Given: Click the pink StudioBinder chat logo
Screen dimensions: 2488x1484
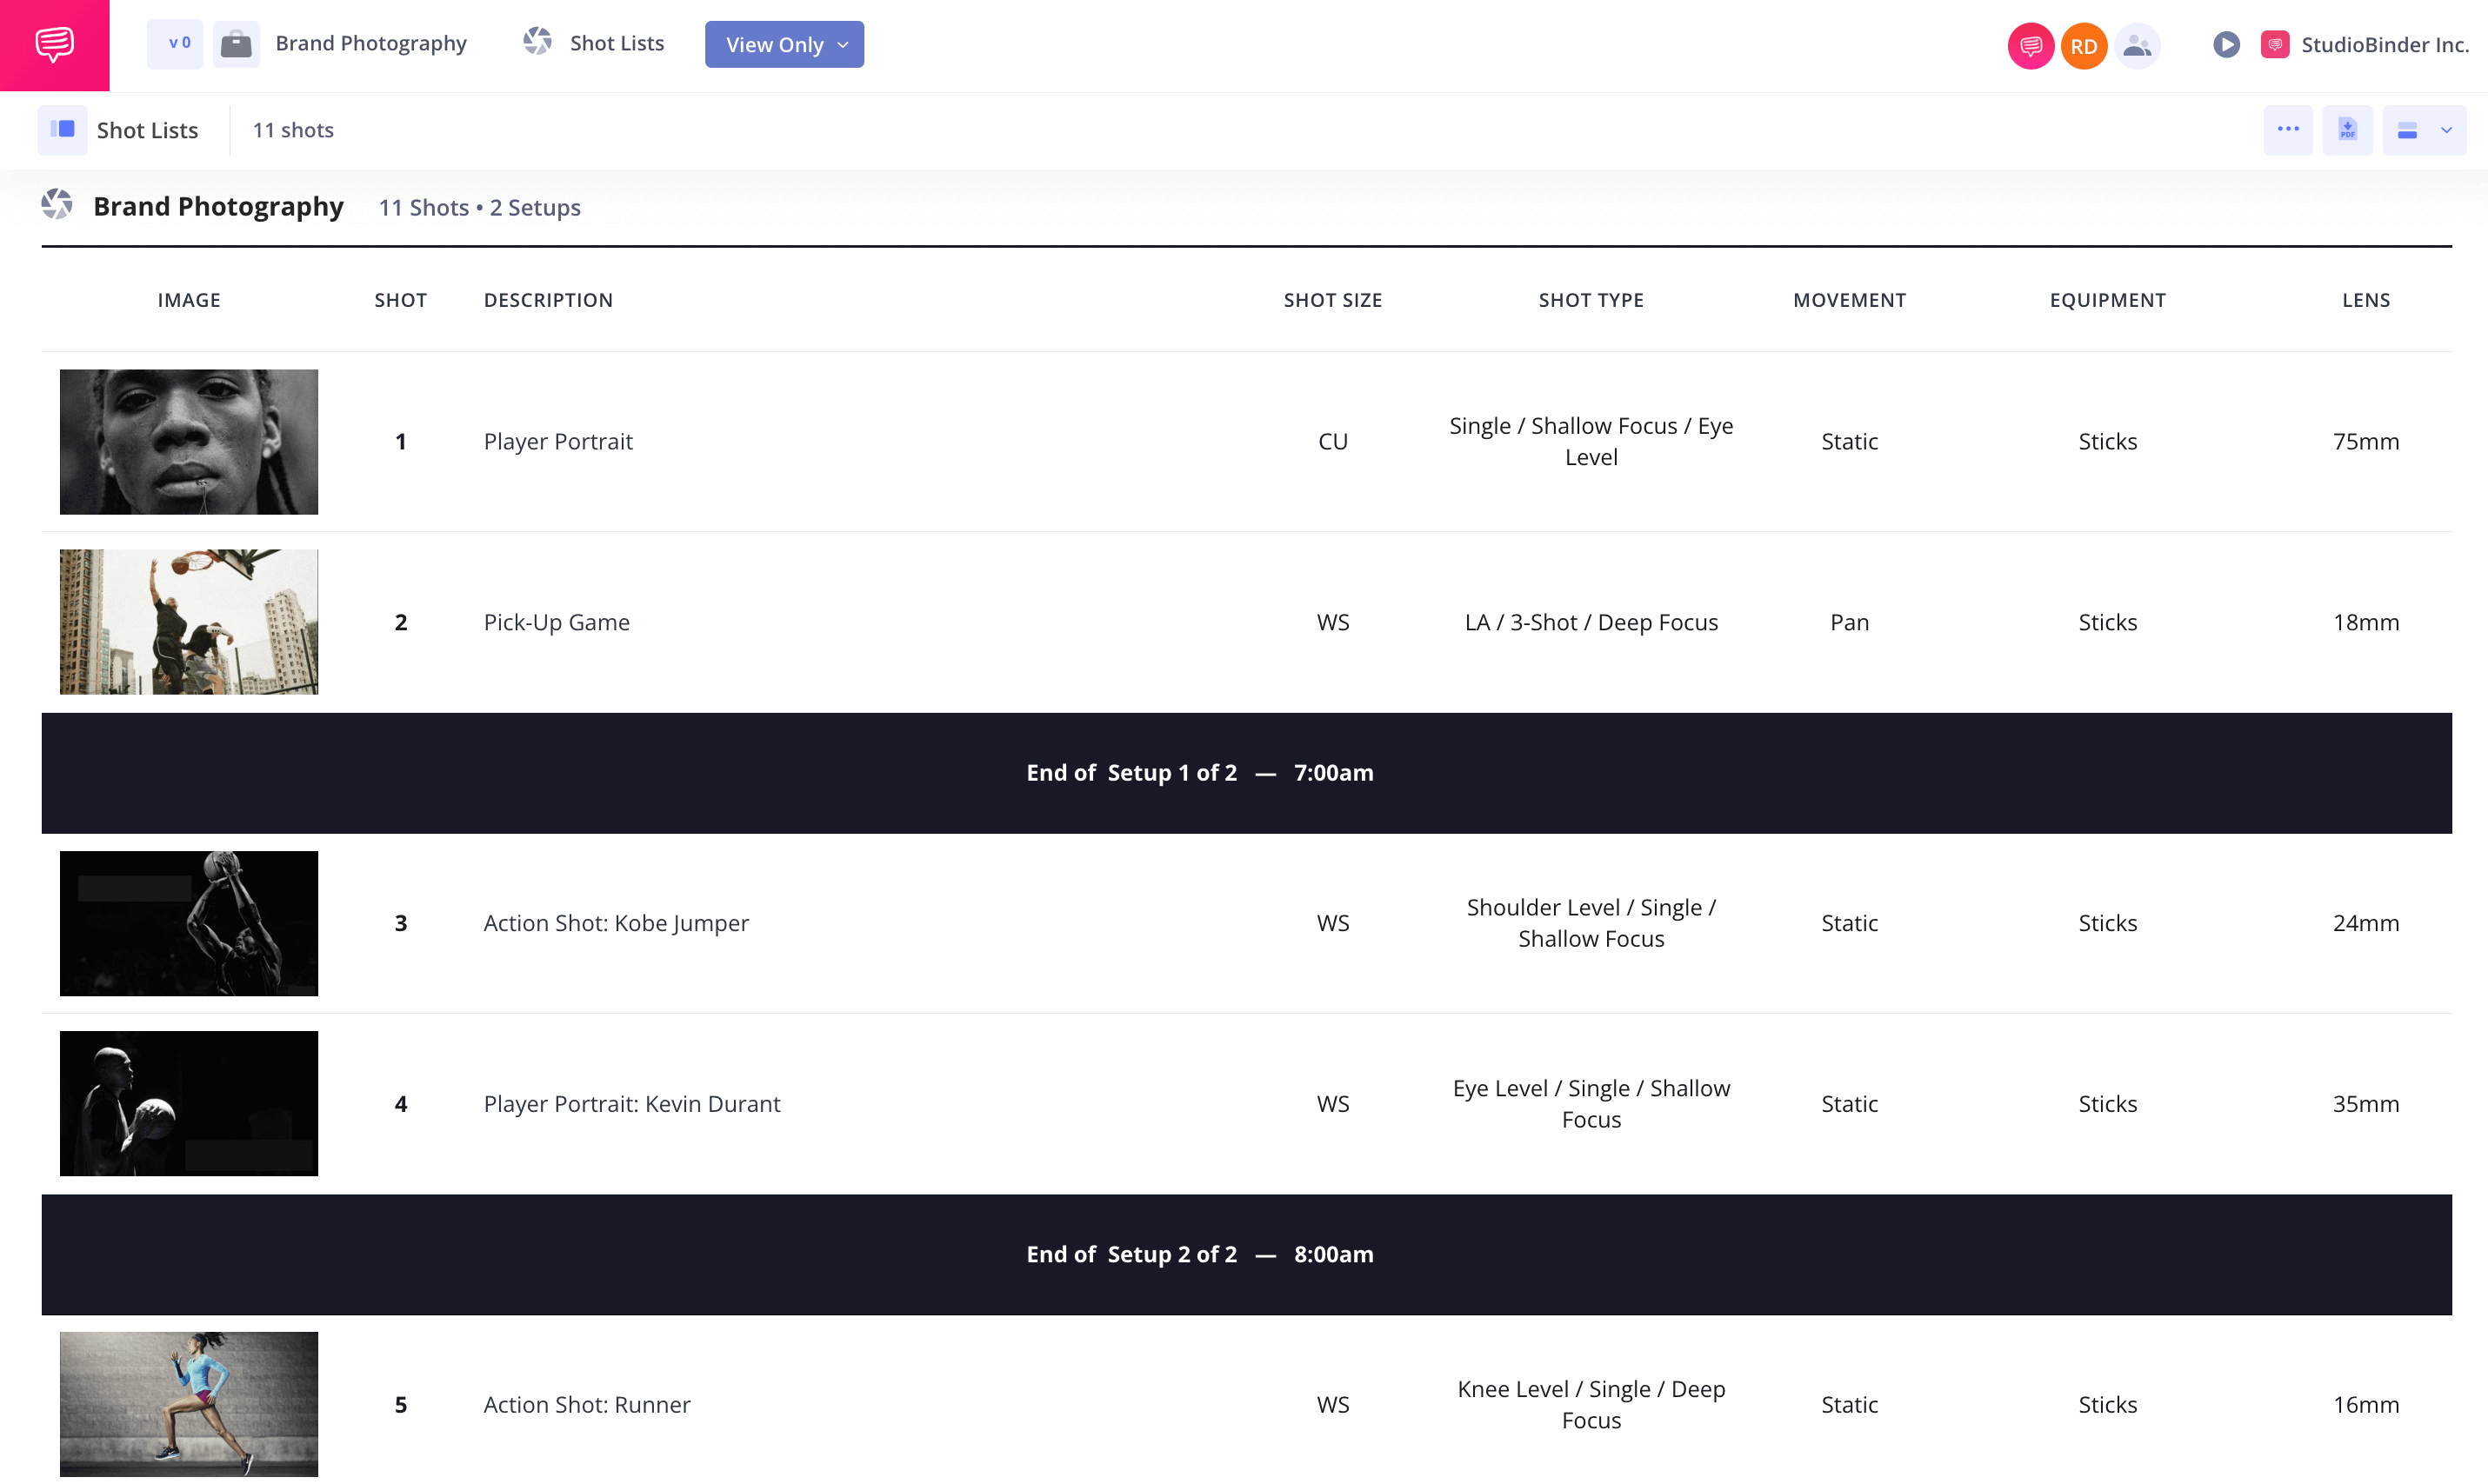Looking at the screenshot, I should 54,45.
